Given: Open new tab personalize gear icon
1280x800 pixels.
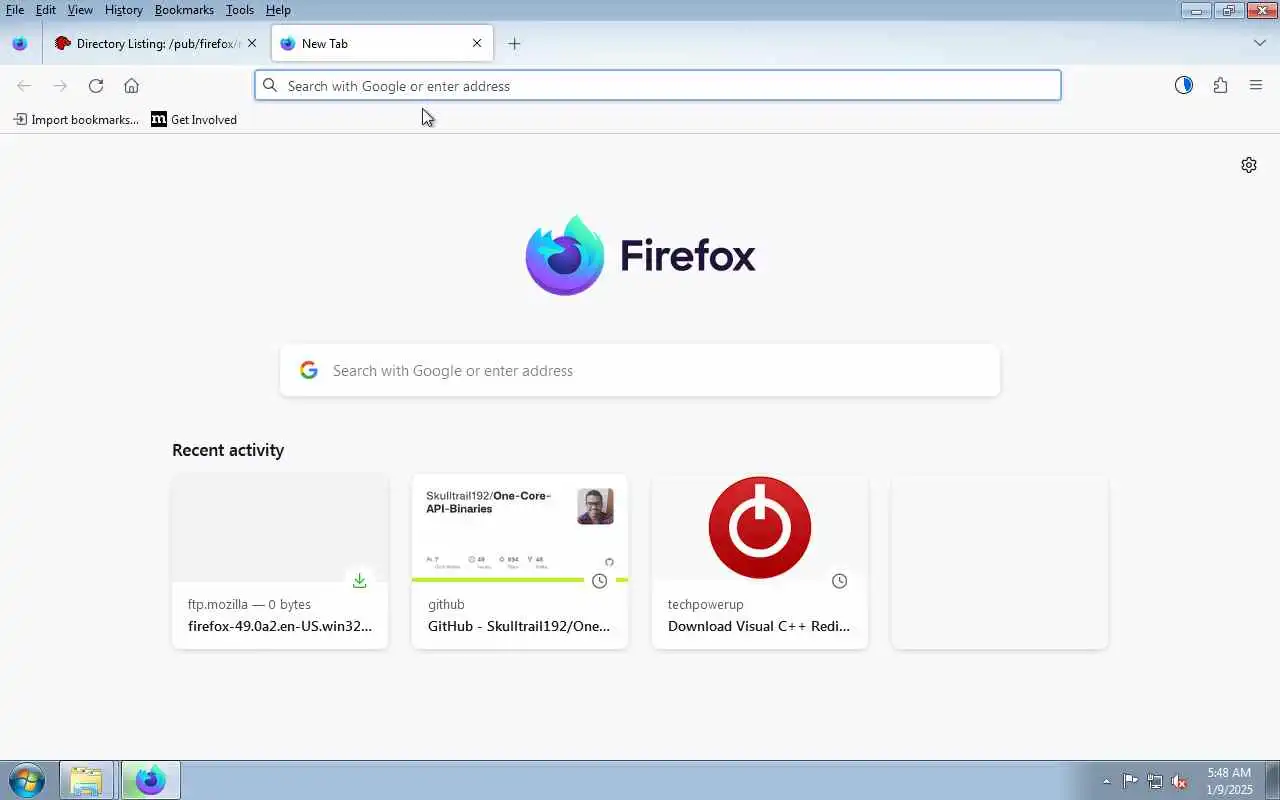Looking at the screenshot, I should tap(1249, 165).
